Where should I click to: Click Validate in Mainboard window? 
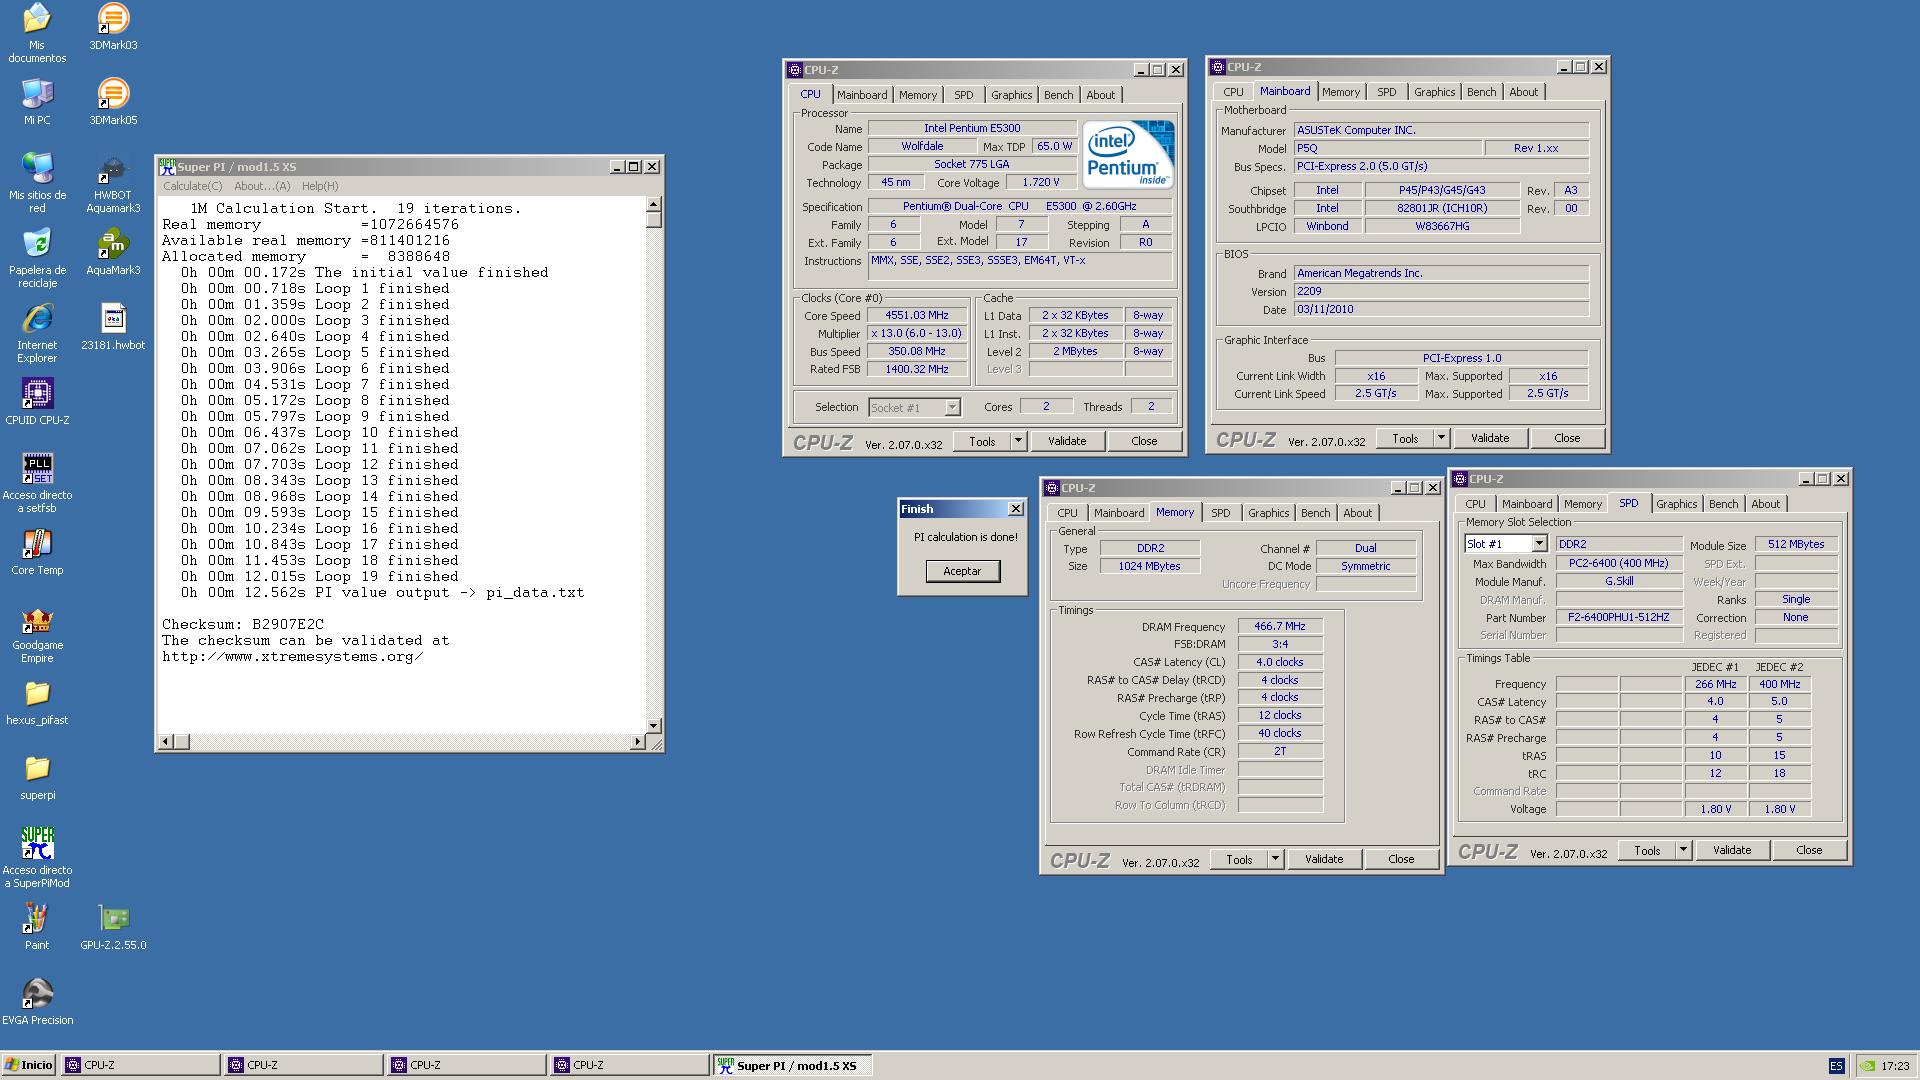(x=1489, y=438)
